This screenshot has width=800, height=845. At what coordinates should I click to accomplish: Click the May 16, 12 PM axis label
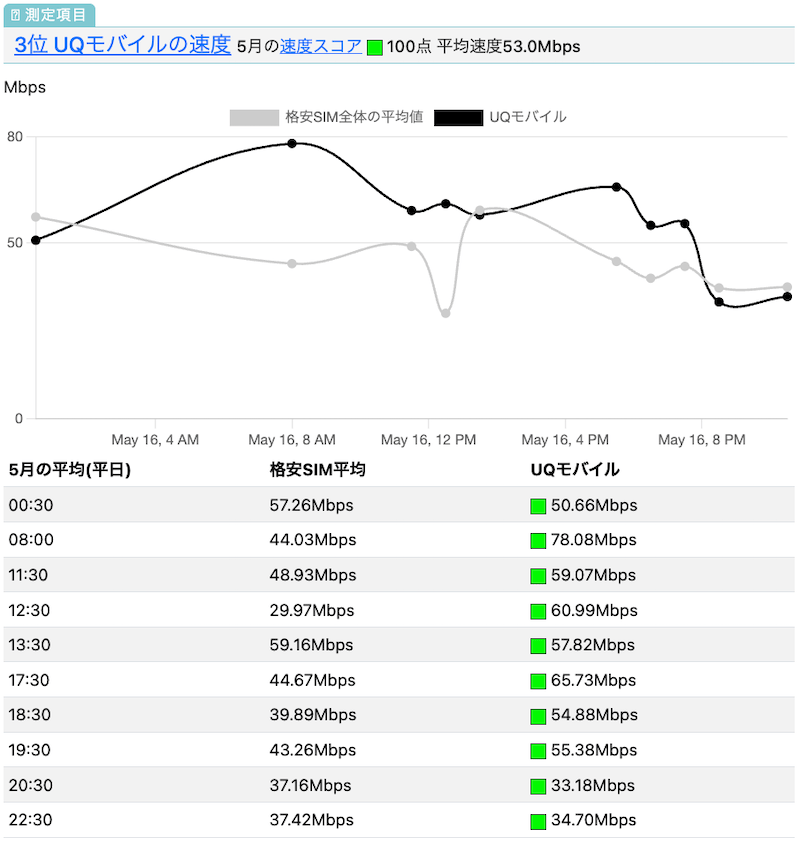pyautogui.click(x=429, y=440)
